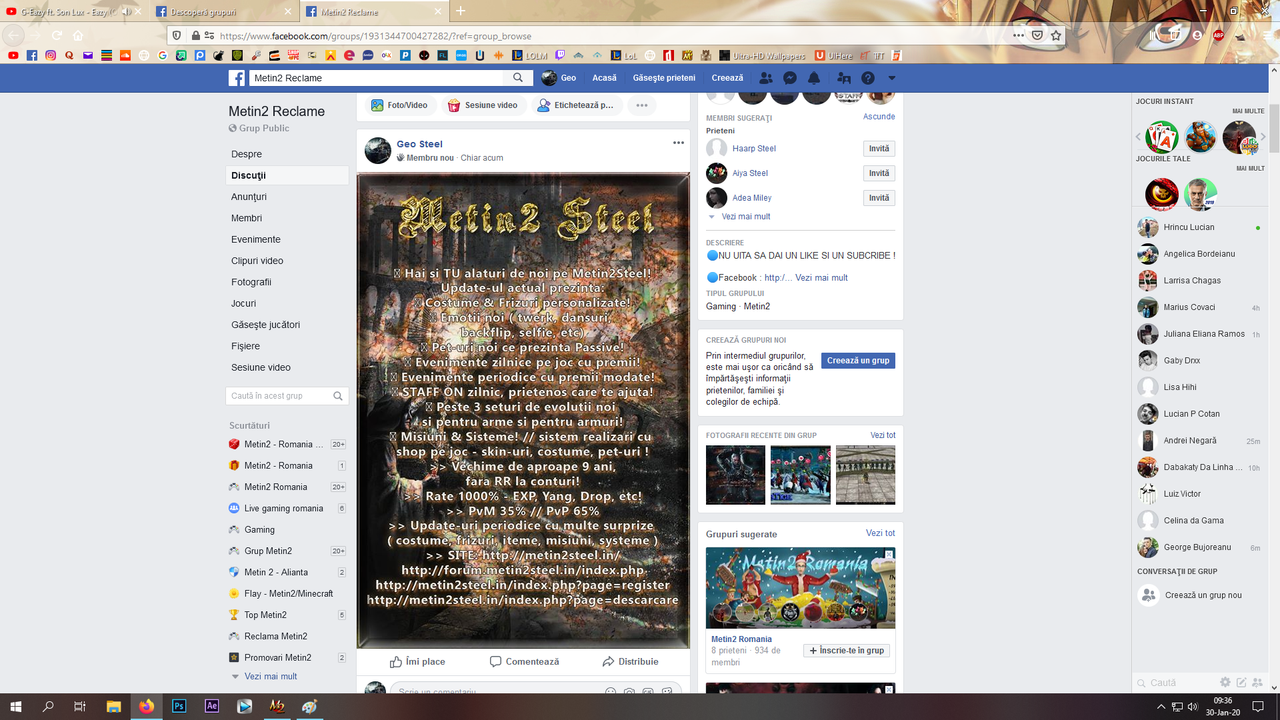The image size is (1280, 720).
Task: Bookmark this page with the star icon
Action: (x=1056, y=36)
